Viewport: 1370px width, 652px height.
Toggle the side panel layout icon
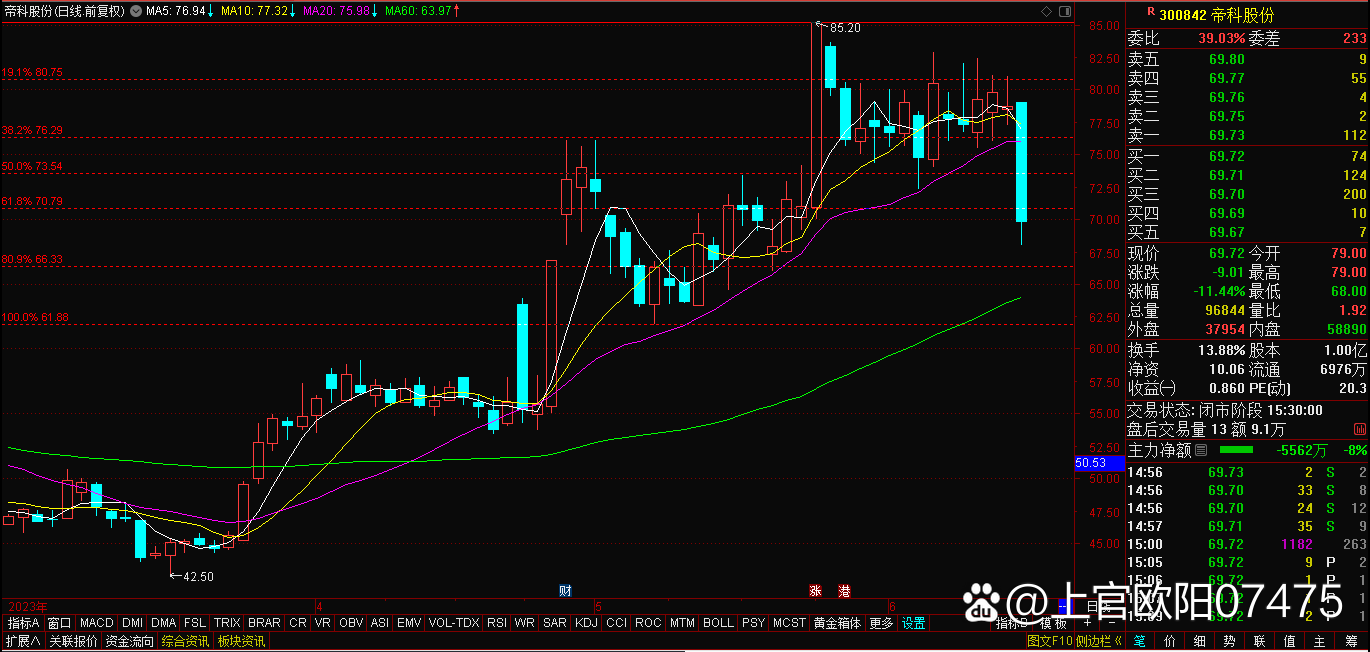pyautogui.click(x=1064, y=11)
